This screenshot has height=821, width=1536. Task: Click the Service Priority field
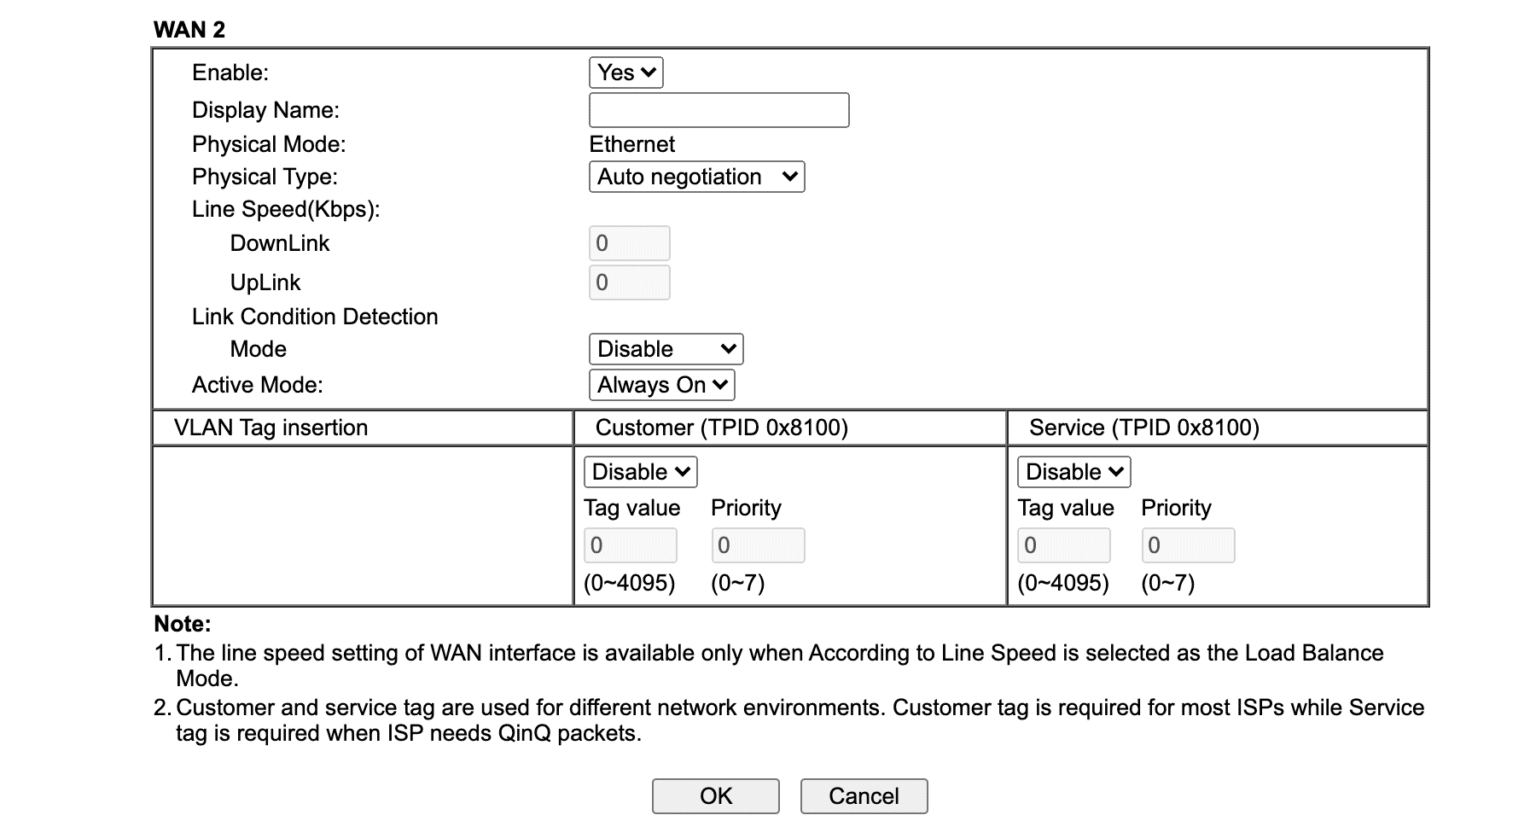1187,546
